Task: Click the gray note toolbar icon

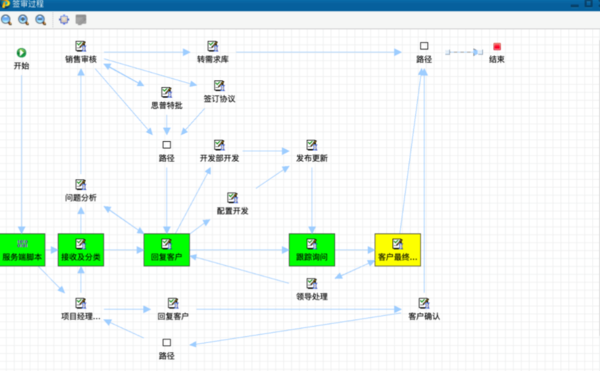Action: click(x=81, y=20)
